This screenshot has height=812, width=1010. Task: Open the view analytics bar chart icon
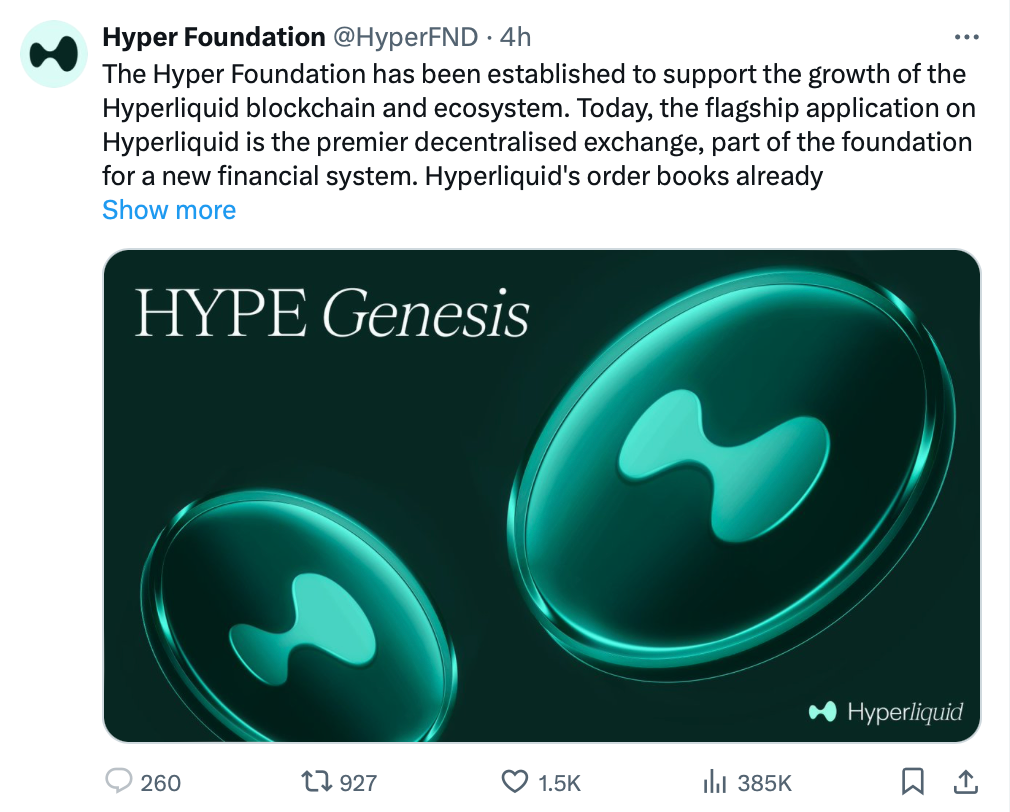click(714, 782)
